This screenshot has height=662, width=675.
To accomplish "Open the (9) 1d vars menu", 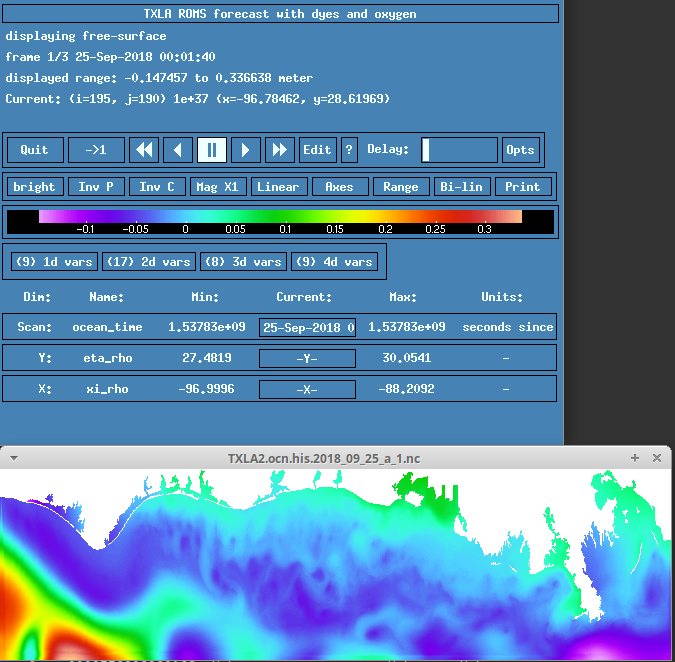I will point(54,262).
